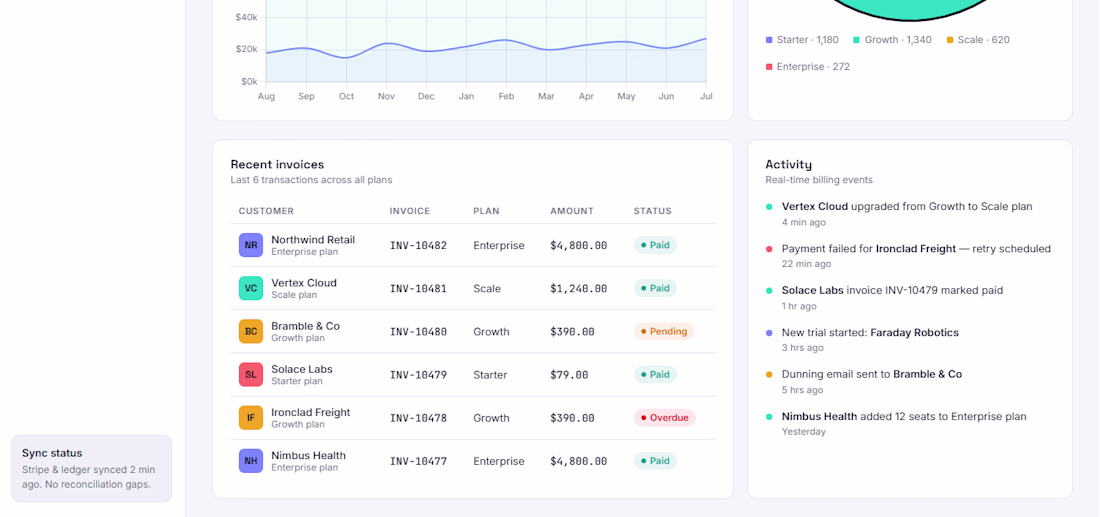Screen dimensions: 1100x517
Task: Sort table by the Amount column header
Action: [572, 211]
